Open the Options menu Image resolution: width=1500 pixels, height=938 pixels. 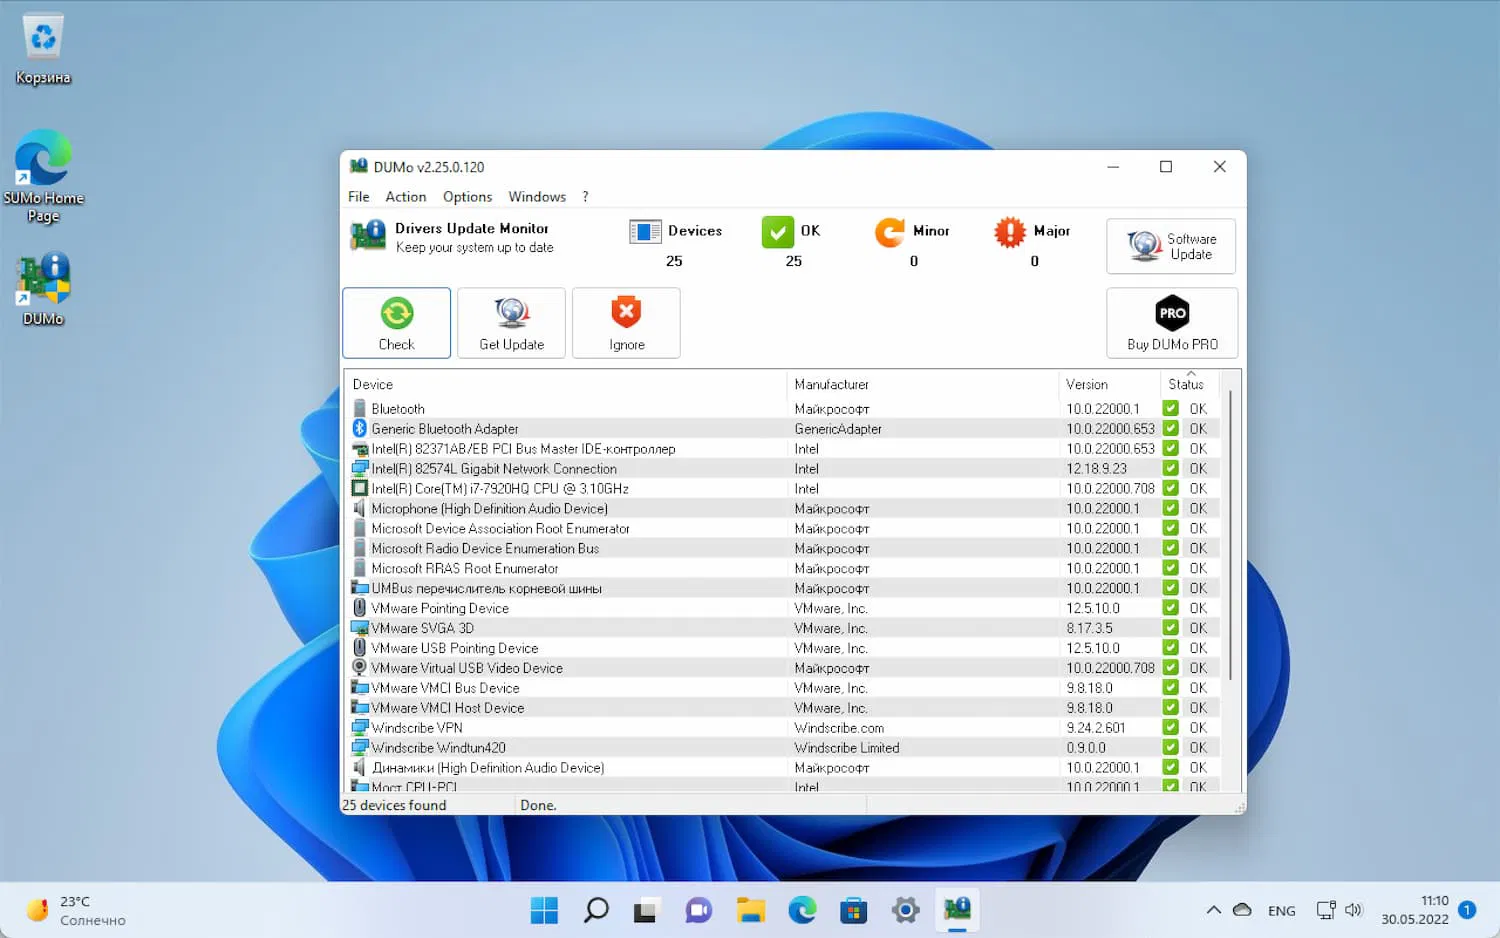[x=467, y=196]
